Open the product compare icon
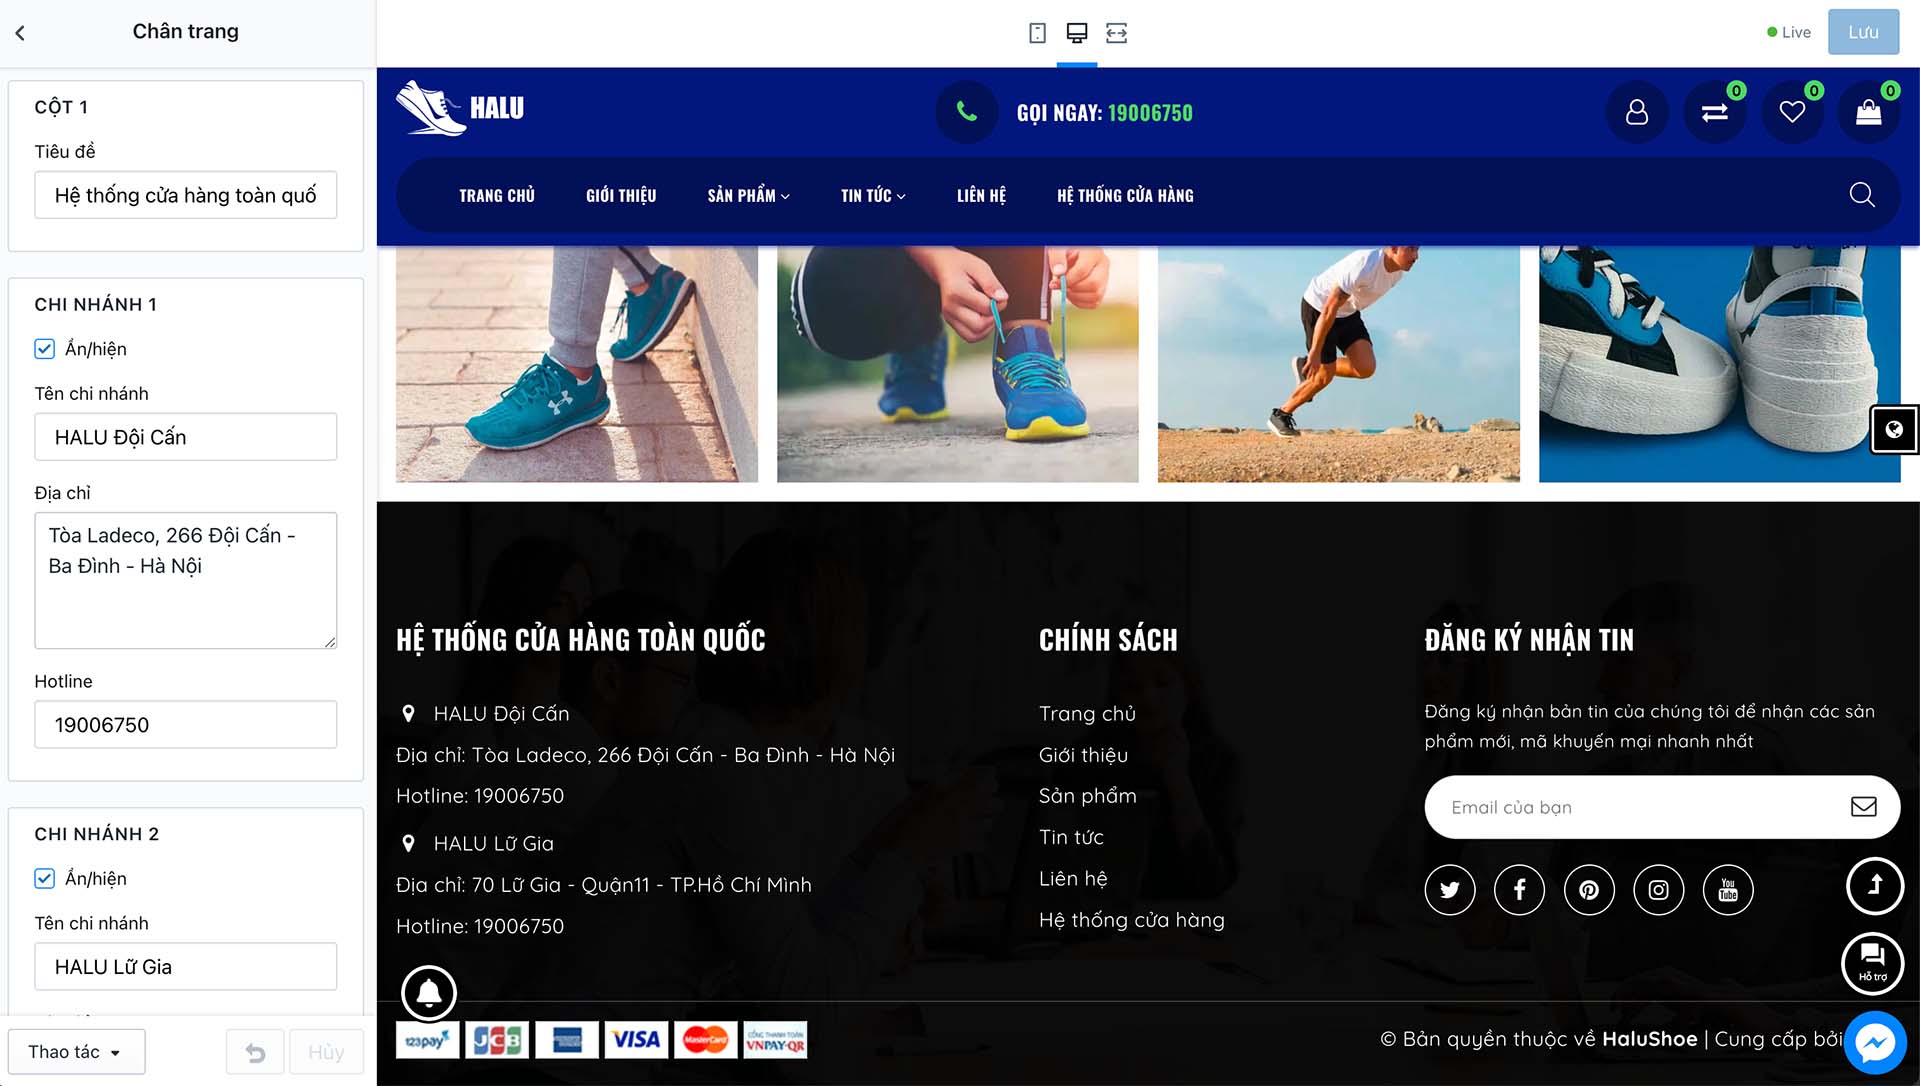This screenshot has width=1920, height=1086. click(1715, 112)
